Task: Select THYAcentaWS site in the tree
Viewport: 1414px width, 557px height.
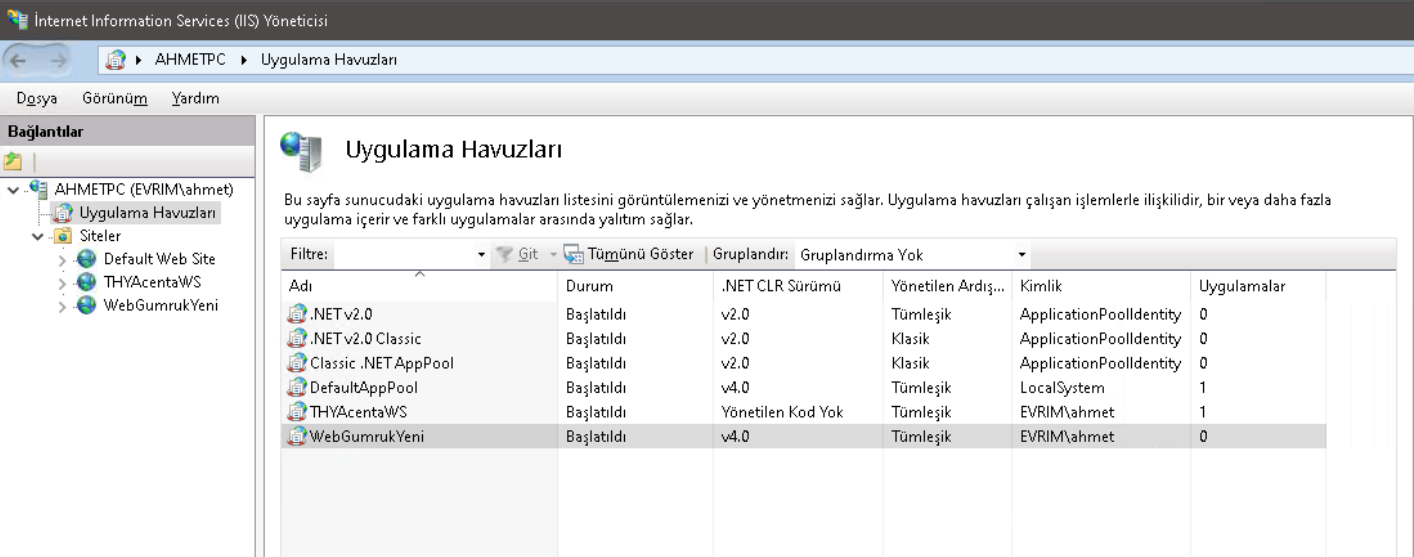Action: (152, 282)
